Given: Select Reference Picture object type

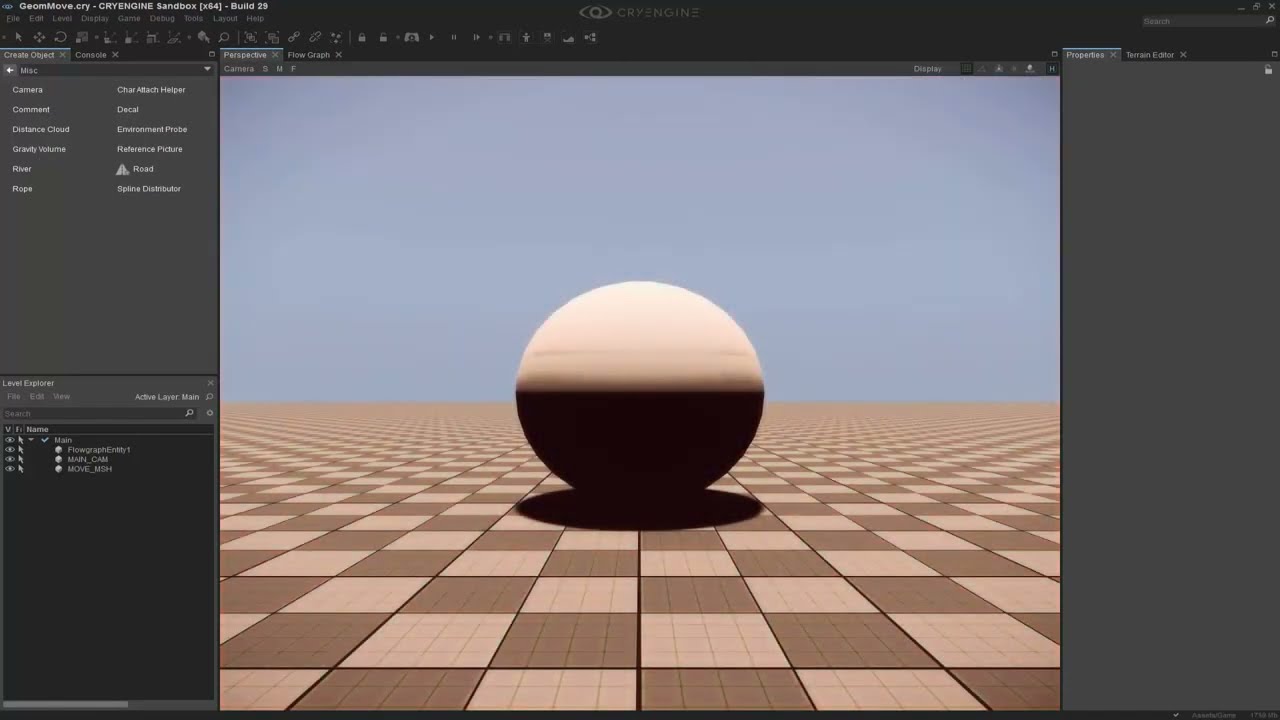Looking at the screenshot, I should (150, 149).
